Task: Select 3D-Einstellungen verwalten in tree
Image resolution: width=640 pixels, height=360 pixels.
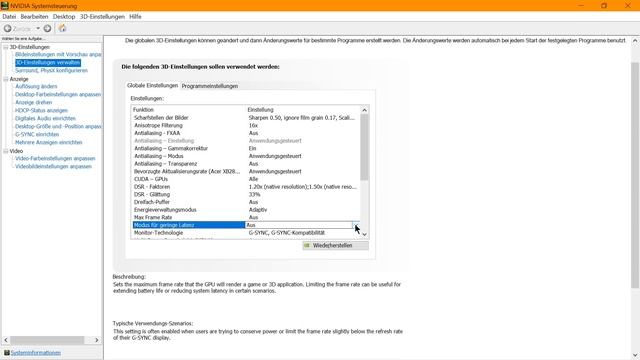Action: (48, 62)
